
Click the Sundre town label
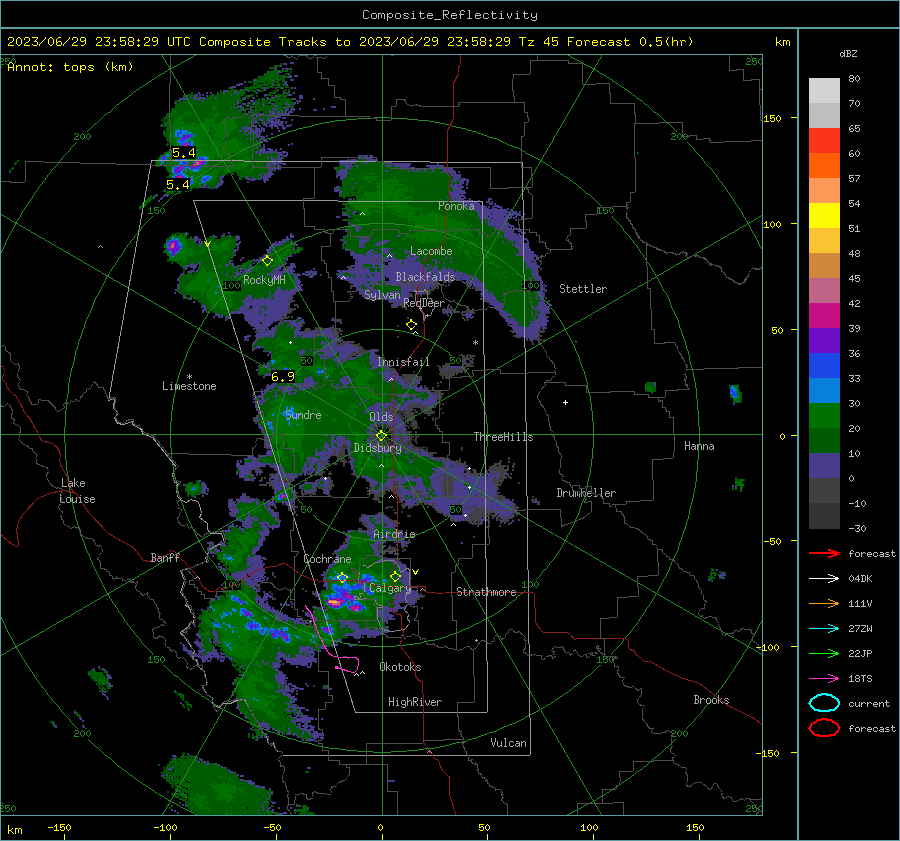tap(303, 415)
